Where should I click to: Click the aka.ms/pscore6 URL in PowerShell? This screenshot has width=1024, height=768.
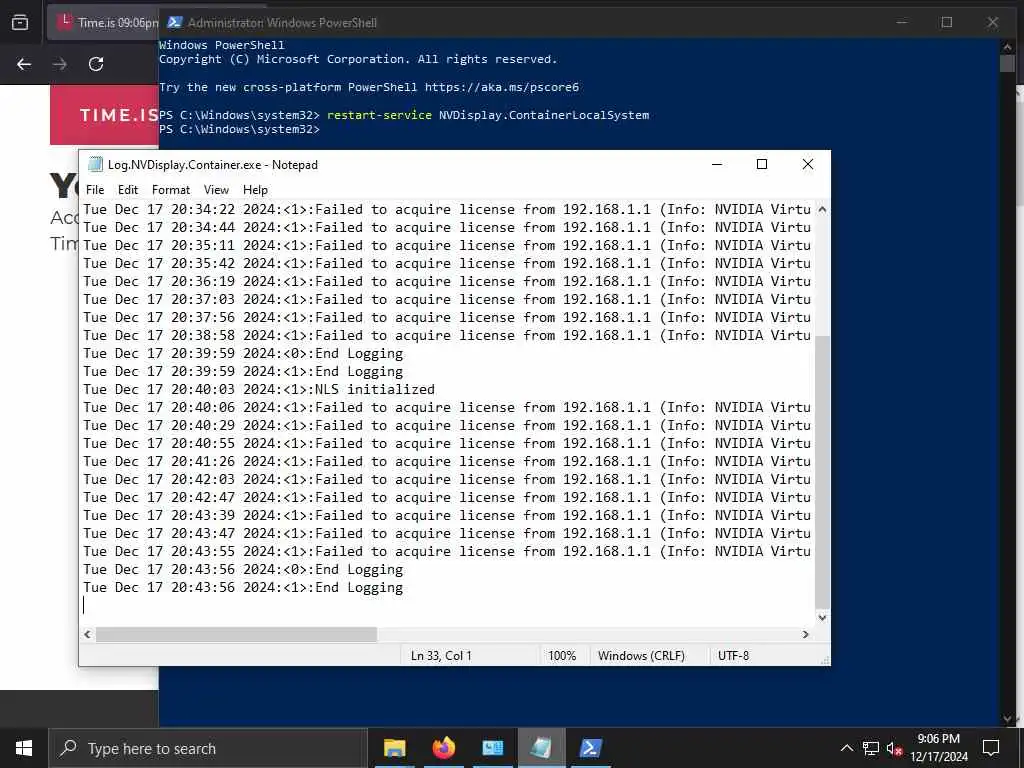coord(502,87)
